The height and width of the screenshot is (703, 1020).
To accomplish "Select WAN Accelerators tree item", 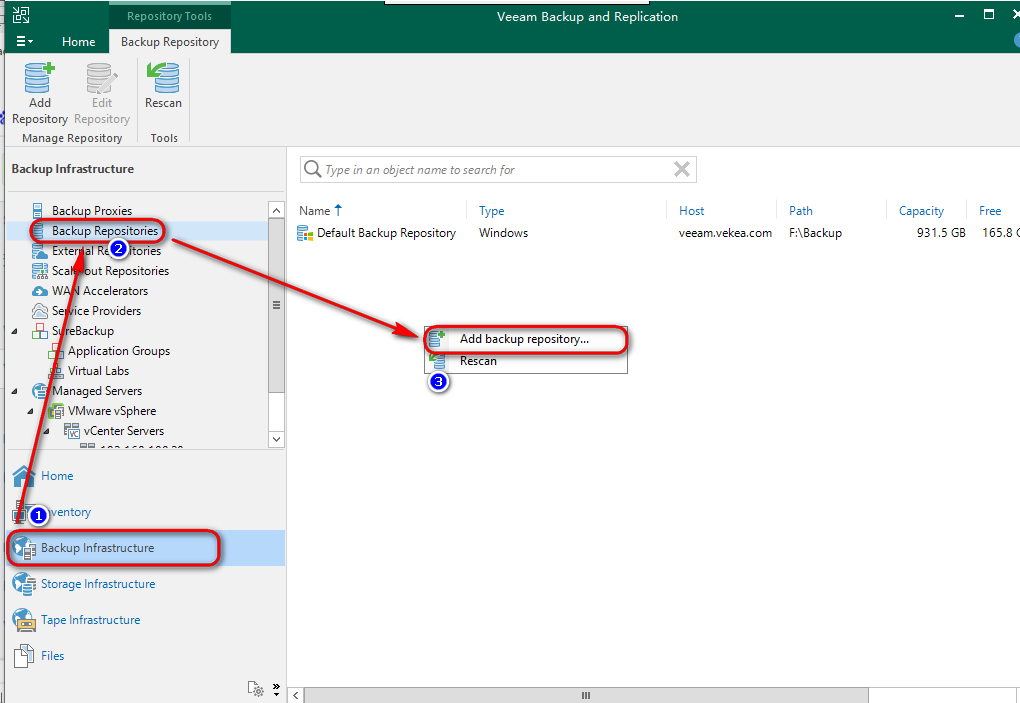I will click(100, 291).
